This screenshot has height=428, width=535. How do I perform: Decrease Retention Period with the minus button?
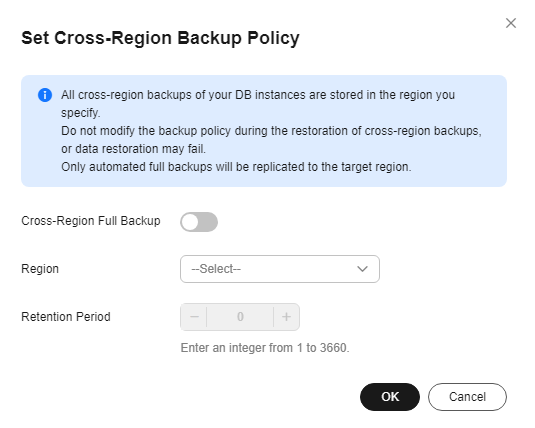click(x=194, y=317)
